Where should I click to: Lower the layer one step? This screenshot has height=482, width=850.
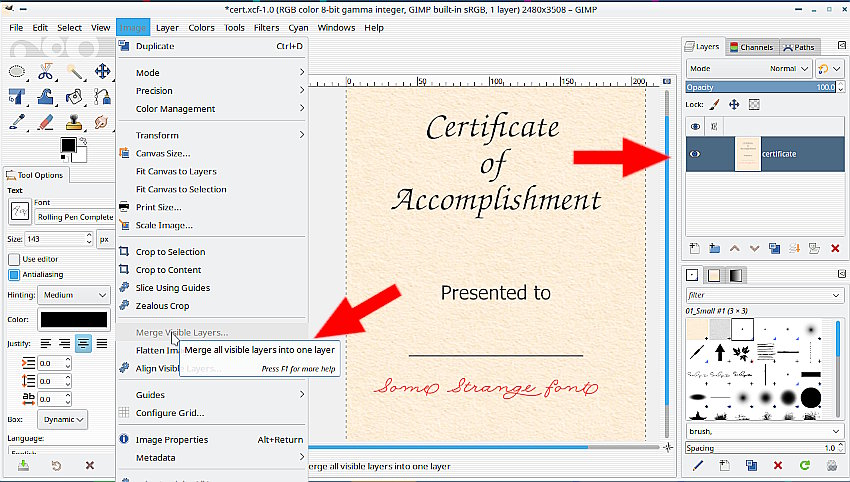point(755,248)
